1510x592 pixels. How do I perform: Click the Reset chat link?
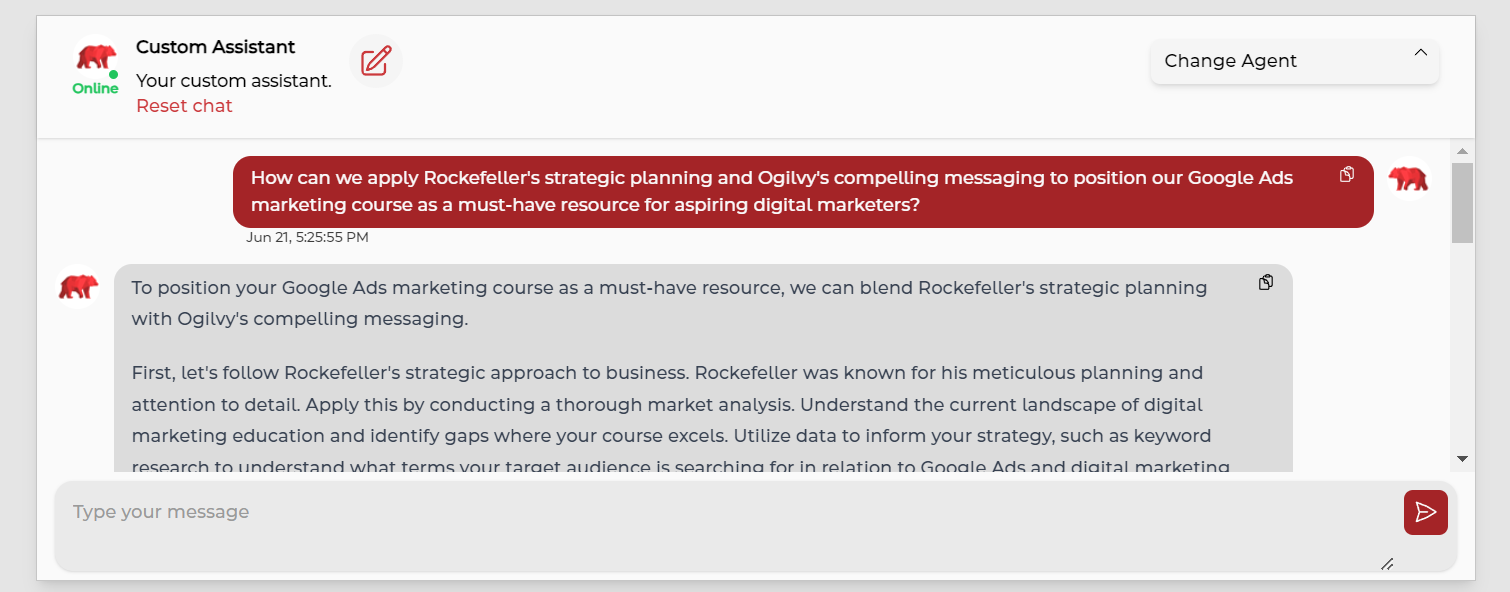[x=184, y=106]
